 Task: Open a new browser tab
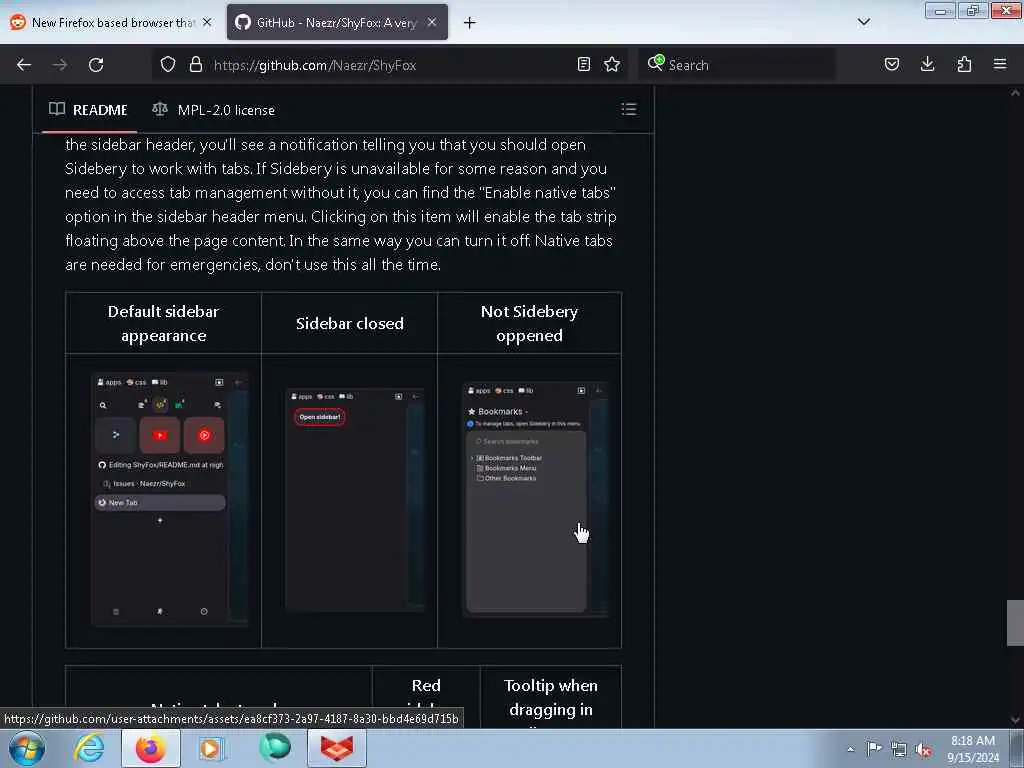pyautogui.click(x=470, y=23)
